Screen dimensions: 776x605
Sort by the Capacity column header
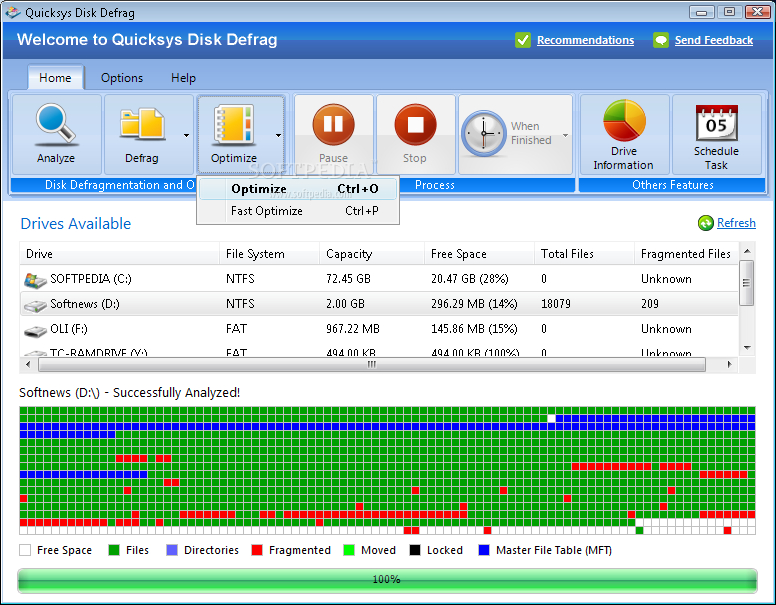point(372,253)
